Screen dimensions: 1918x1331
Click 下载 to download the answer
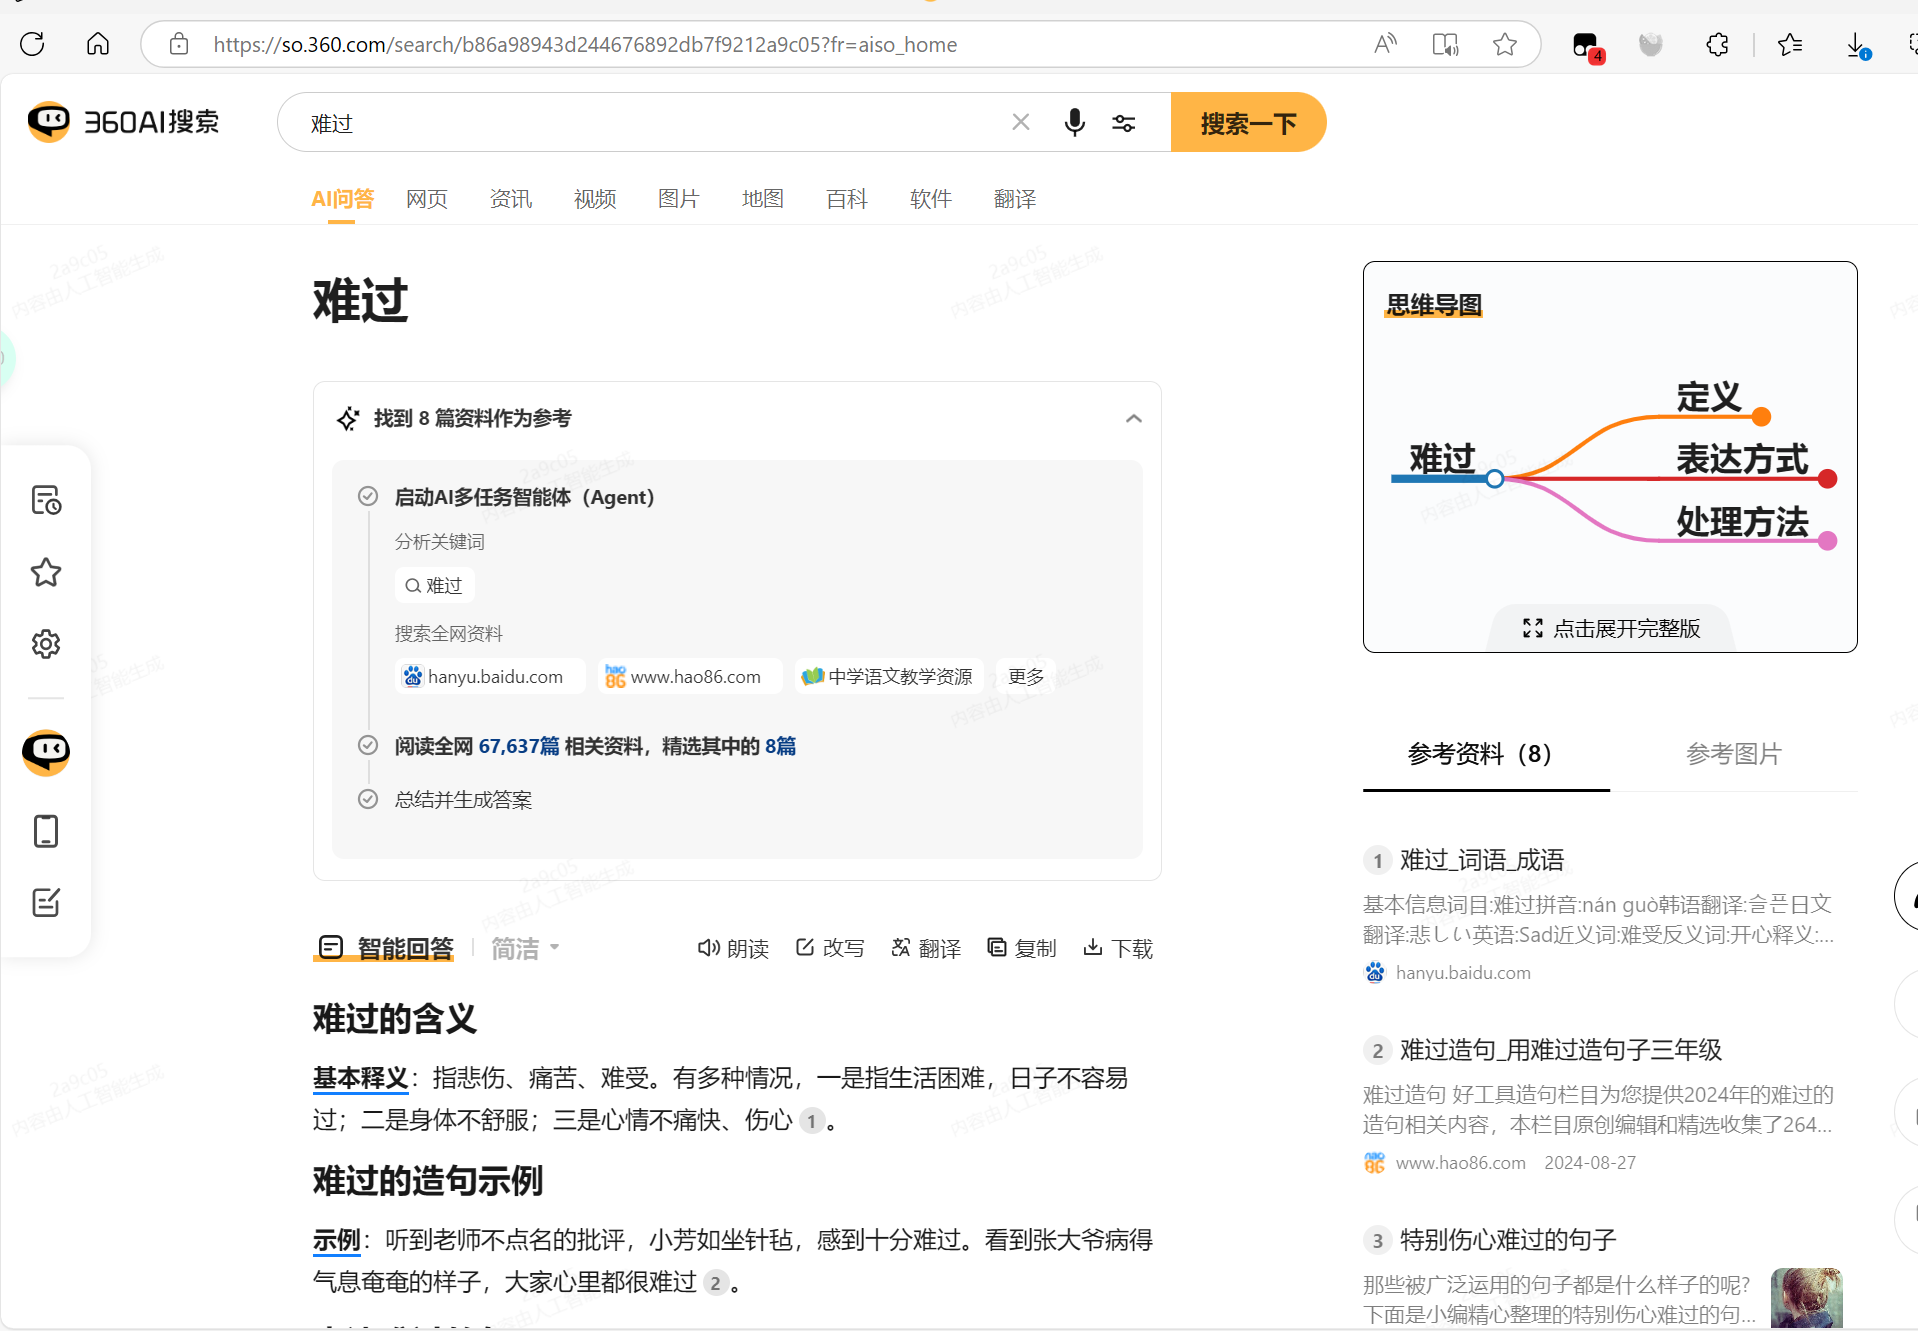coord(1118,948)
